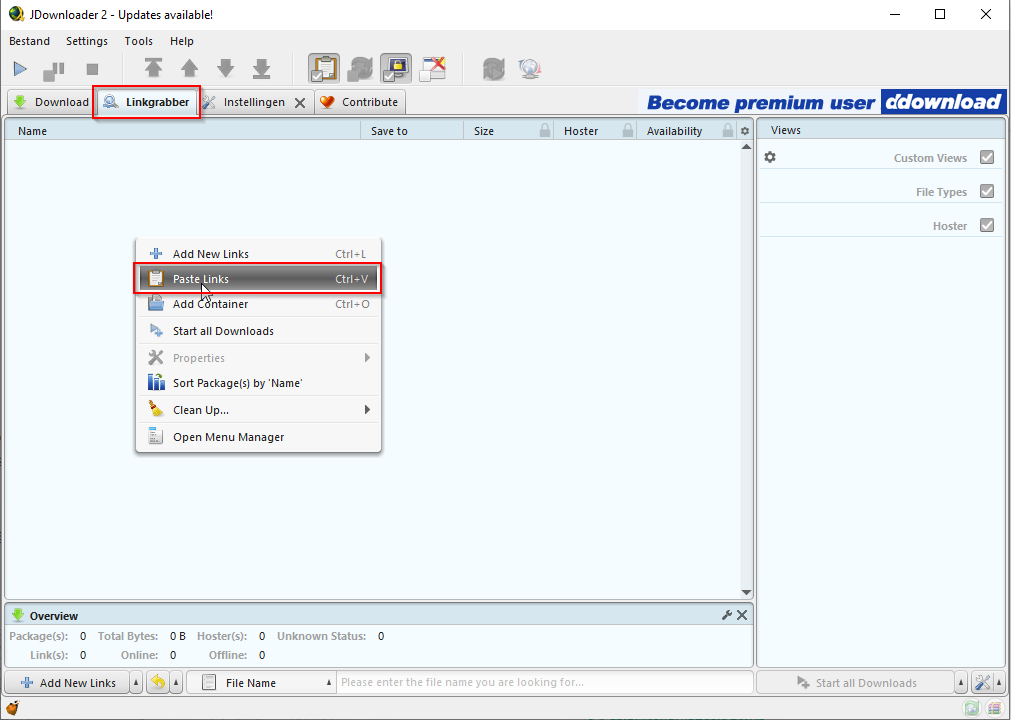Viewport: 1011px width, 720px height.
Task: Click the JDownloader title bar logo
Action: [16, 14]
